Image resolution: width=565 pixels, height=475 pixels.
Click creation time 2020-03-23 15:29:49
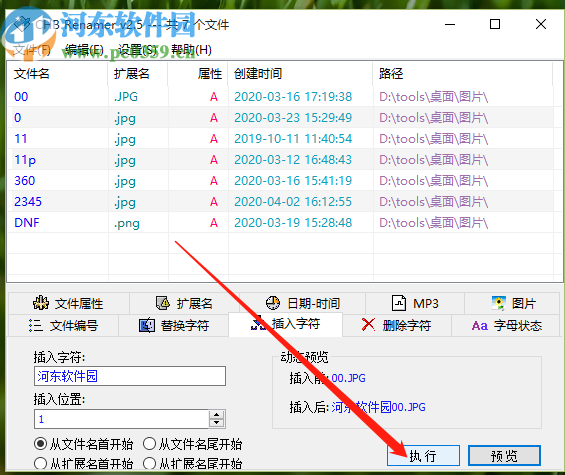coord(293,117)
